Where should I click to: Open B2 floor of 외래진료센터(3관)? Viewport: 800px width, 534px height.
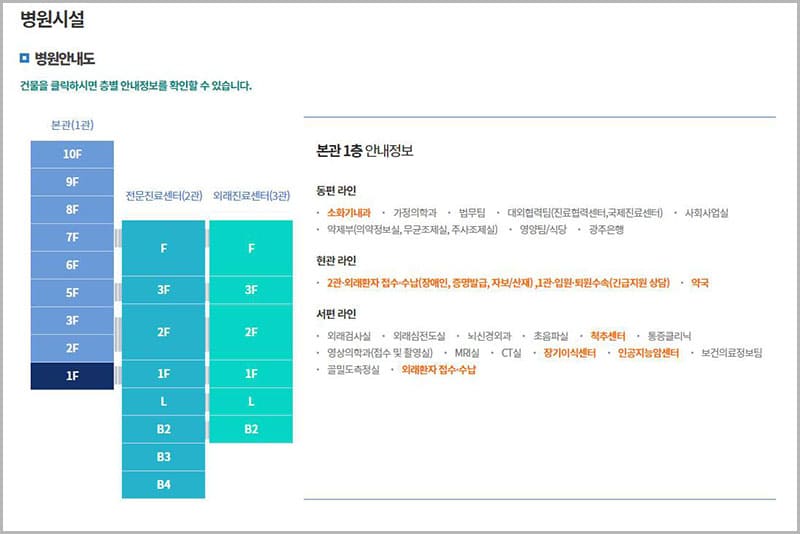[251, 429]
